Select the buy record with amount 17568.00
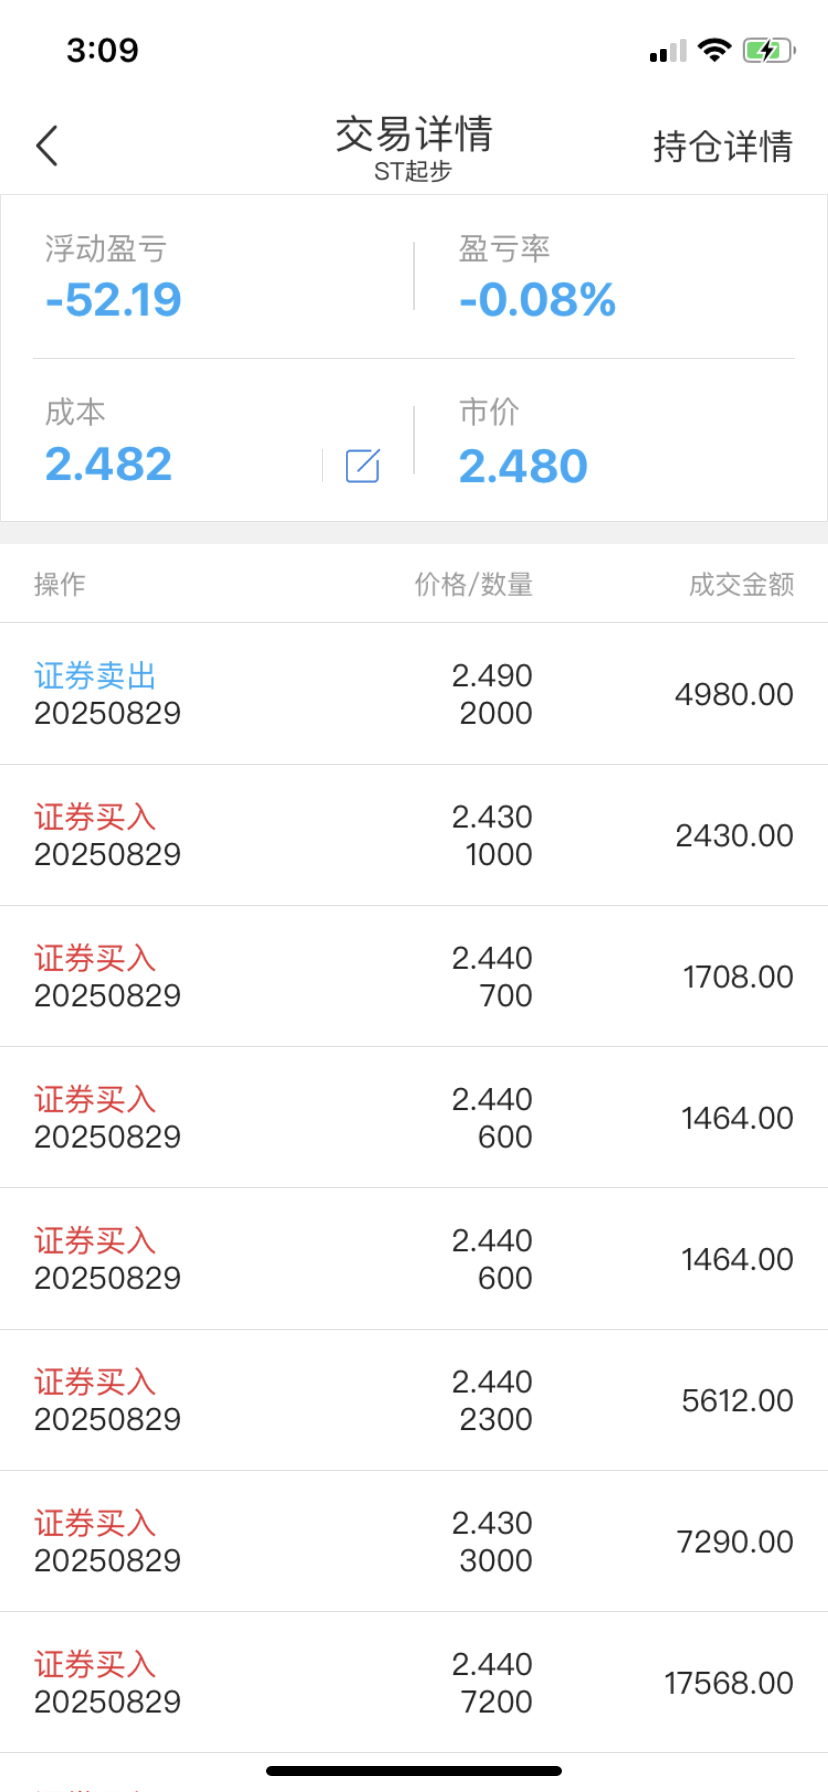This screenshot has height=1792, width=828. [414, 1682]
